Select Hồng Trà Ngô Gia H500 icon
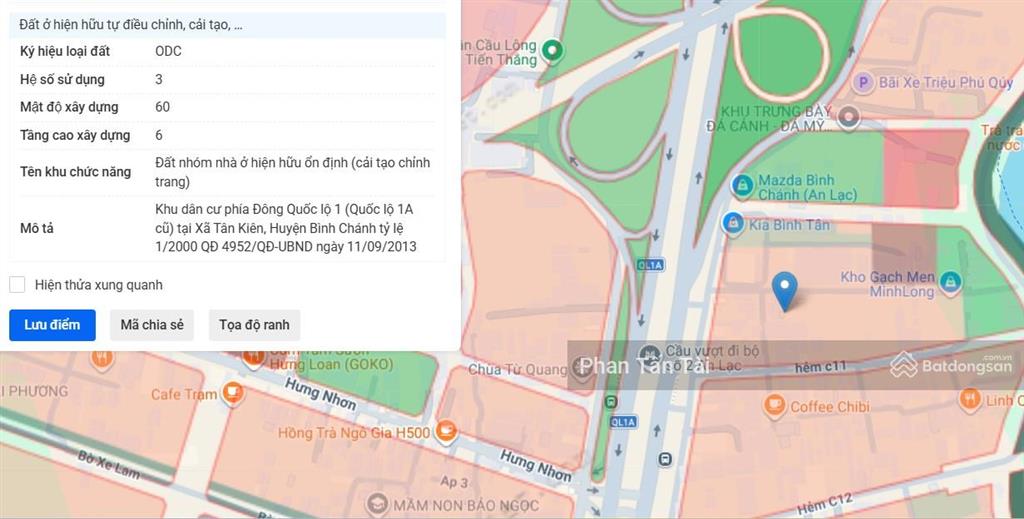Image resolution: width=1024 pixels, height=519 pixels. (x=446, y=432)
